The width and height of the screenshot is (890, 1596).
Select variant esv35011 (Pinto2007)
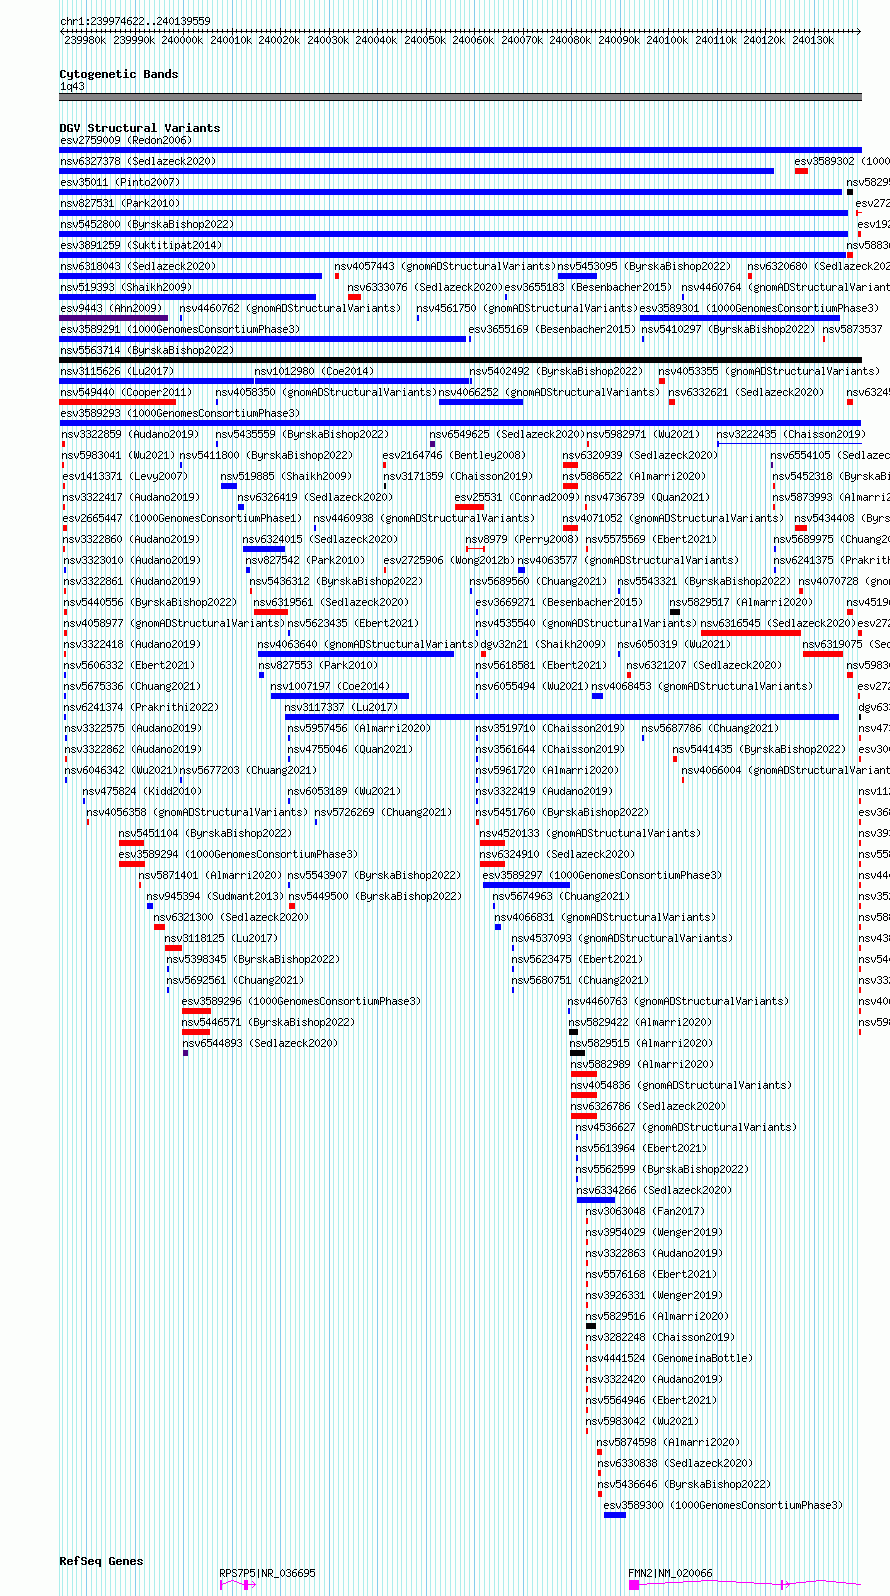point(450,192)
